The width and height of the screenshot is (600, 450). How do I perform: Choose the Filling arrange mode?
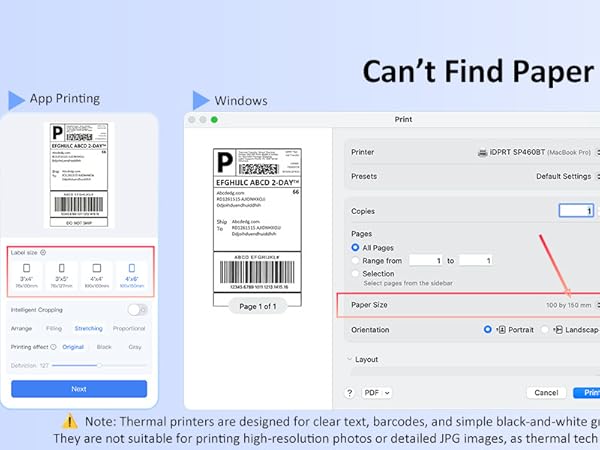pyautogui.click(x=54, y=328)
